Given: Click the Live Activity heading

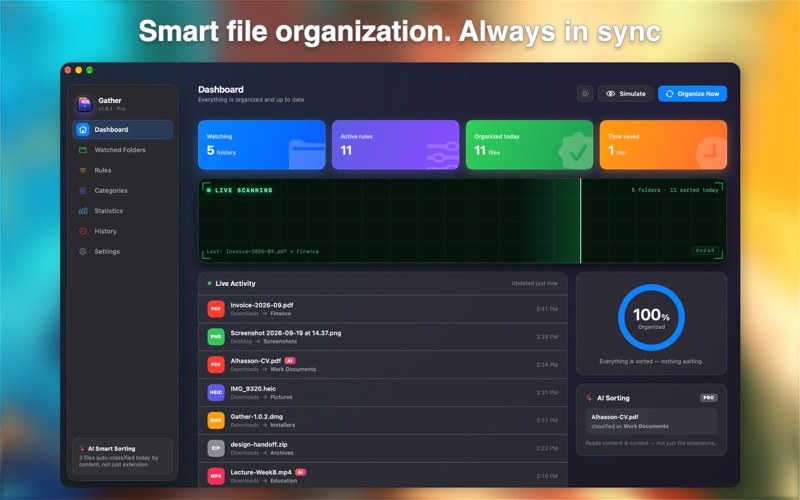Looking at the screenshot, I should tap(235, 284).
